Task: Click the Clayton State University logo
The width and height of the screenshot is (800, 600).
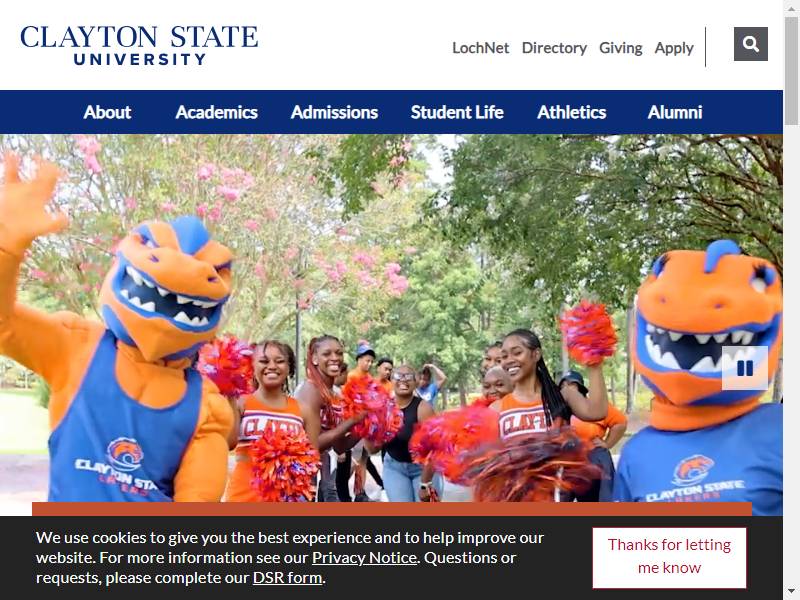Action: click(139, 45)
